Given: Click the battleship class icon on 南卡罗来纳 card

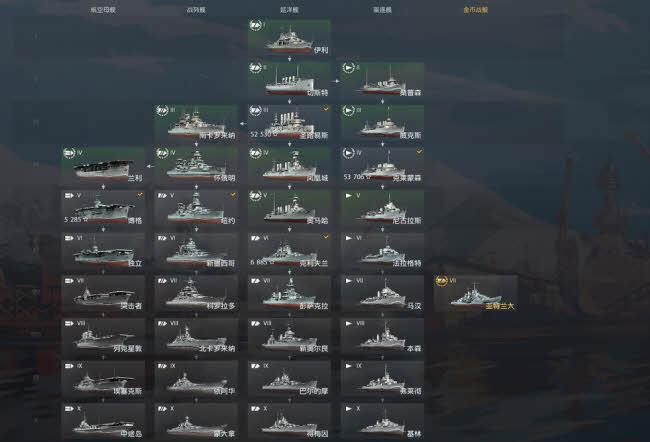Looking at the screenshot, I should pyautogui.click(x=162, y=110).
